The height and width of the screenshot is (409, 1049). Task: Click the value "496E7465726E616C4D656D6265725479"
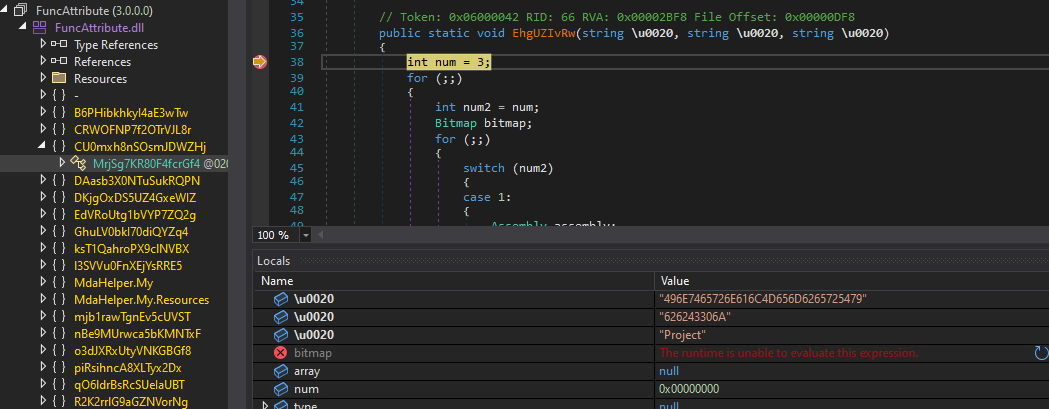click(x=763, y=299)
